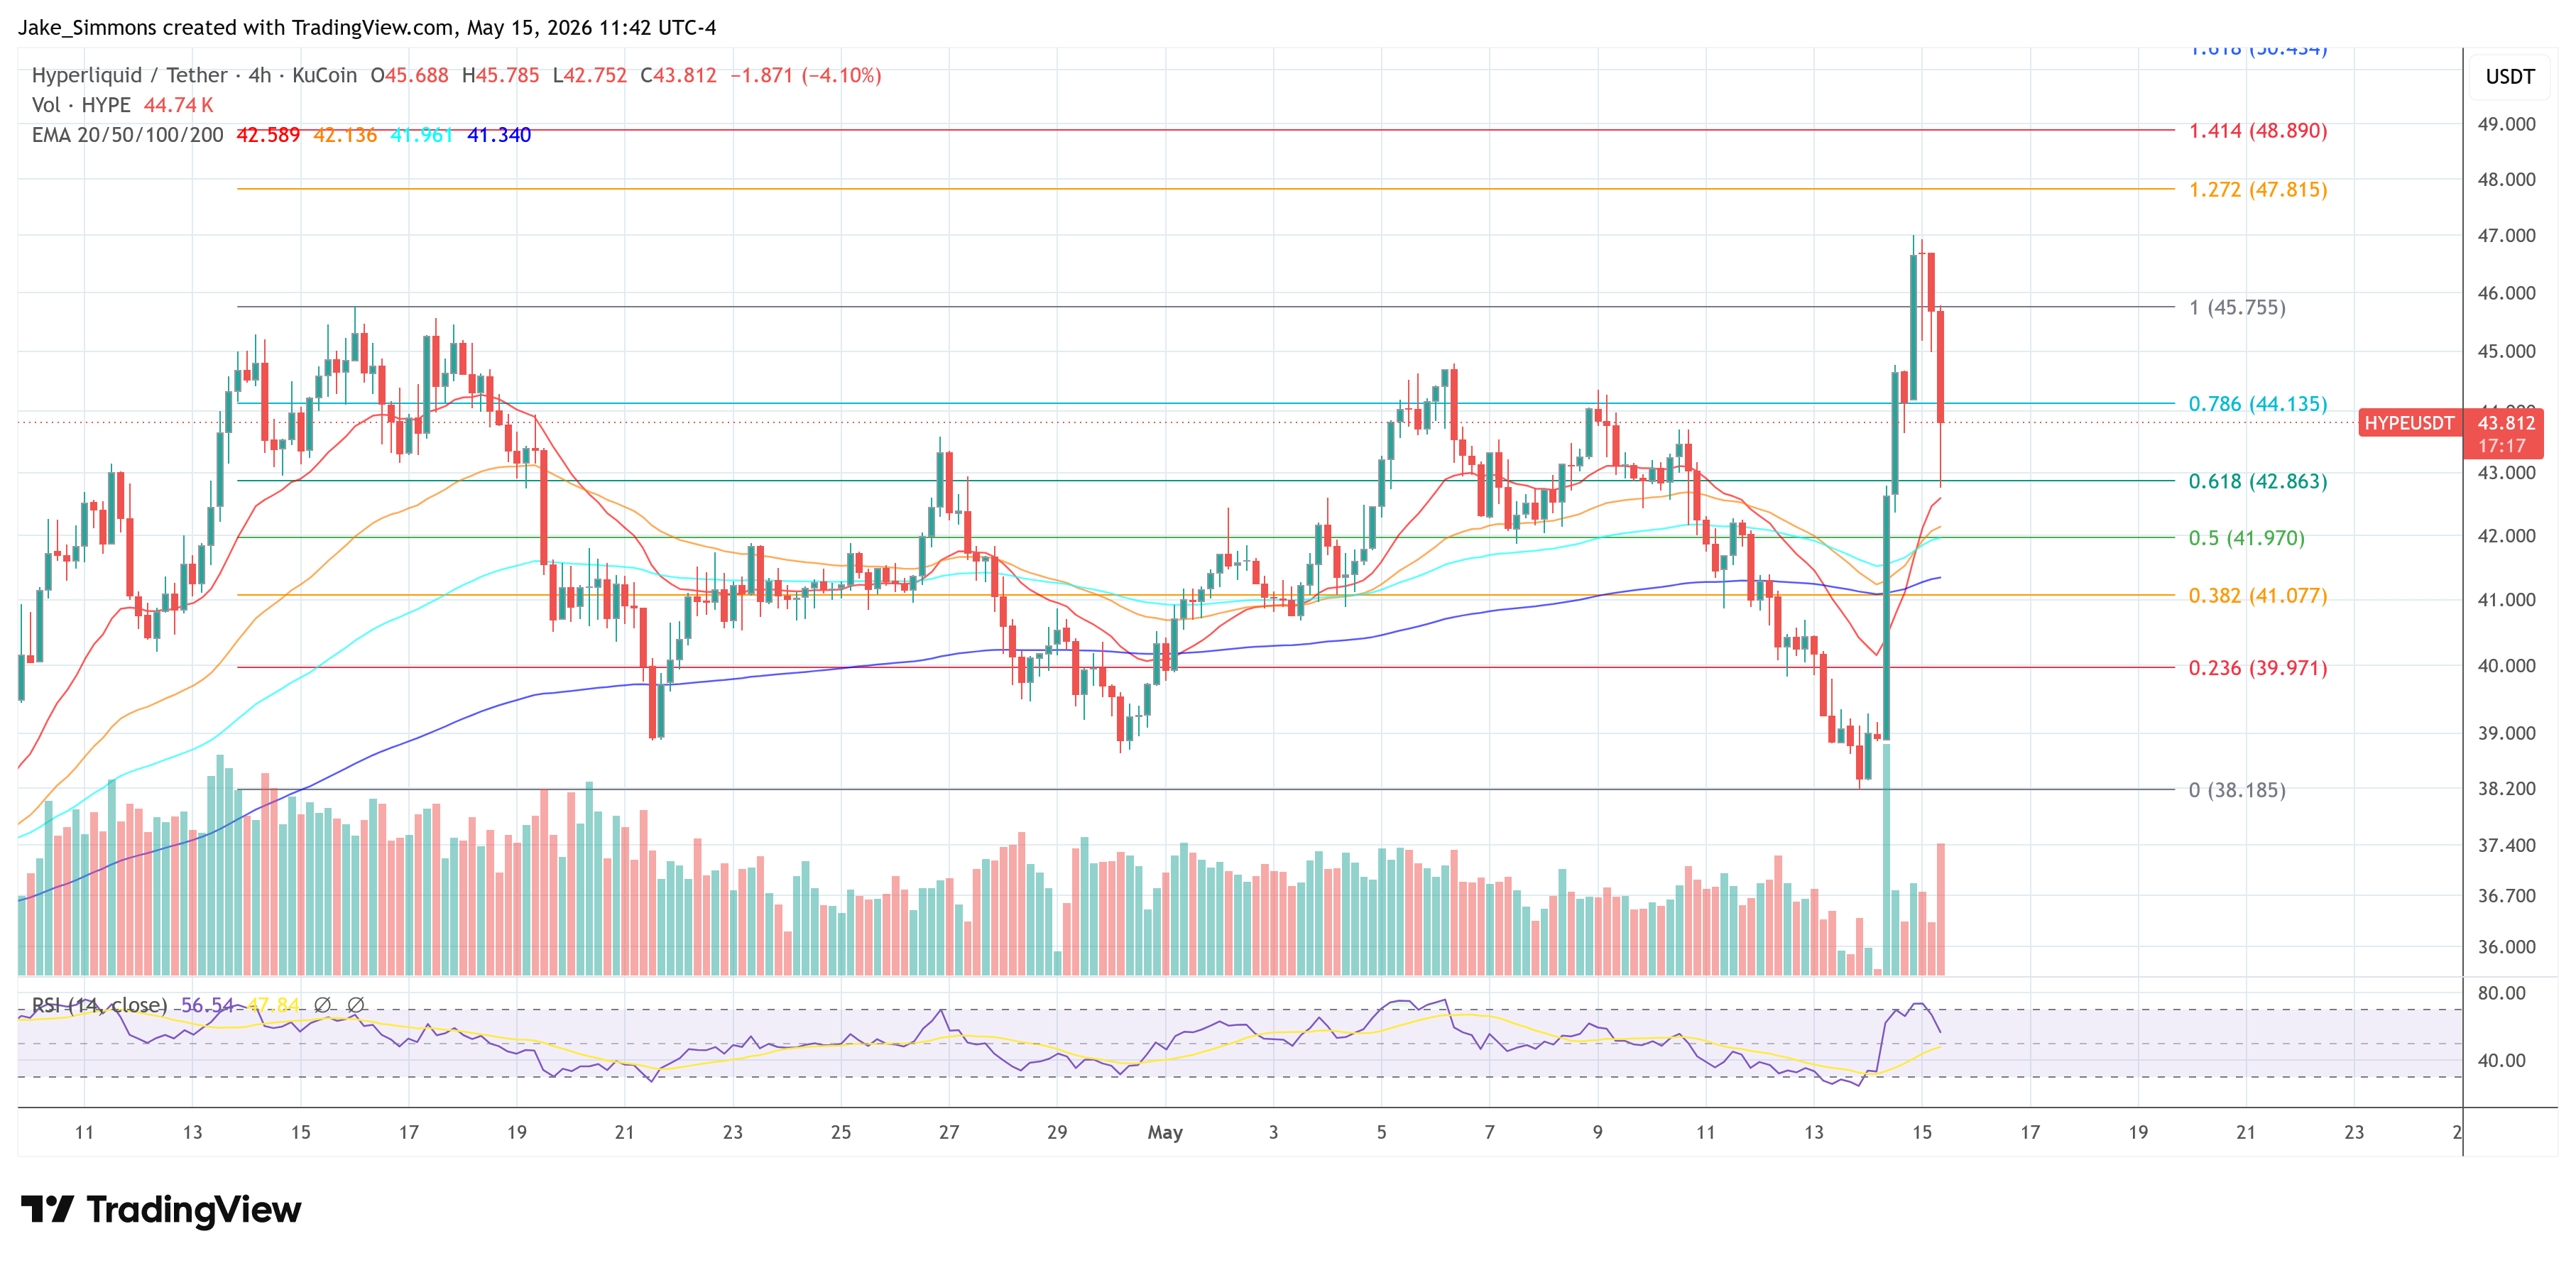Click the May label on time axis
This screenshot has width=2576, height=1263.
pos(1165,1132)
